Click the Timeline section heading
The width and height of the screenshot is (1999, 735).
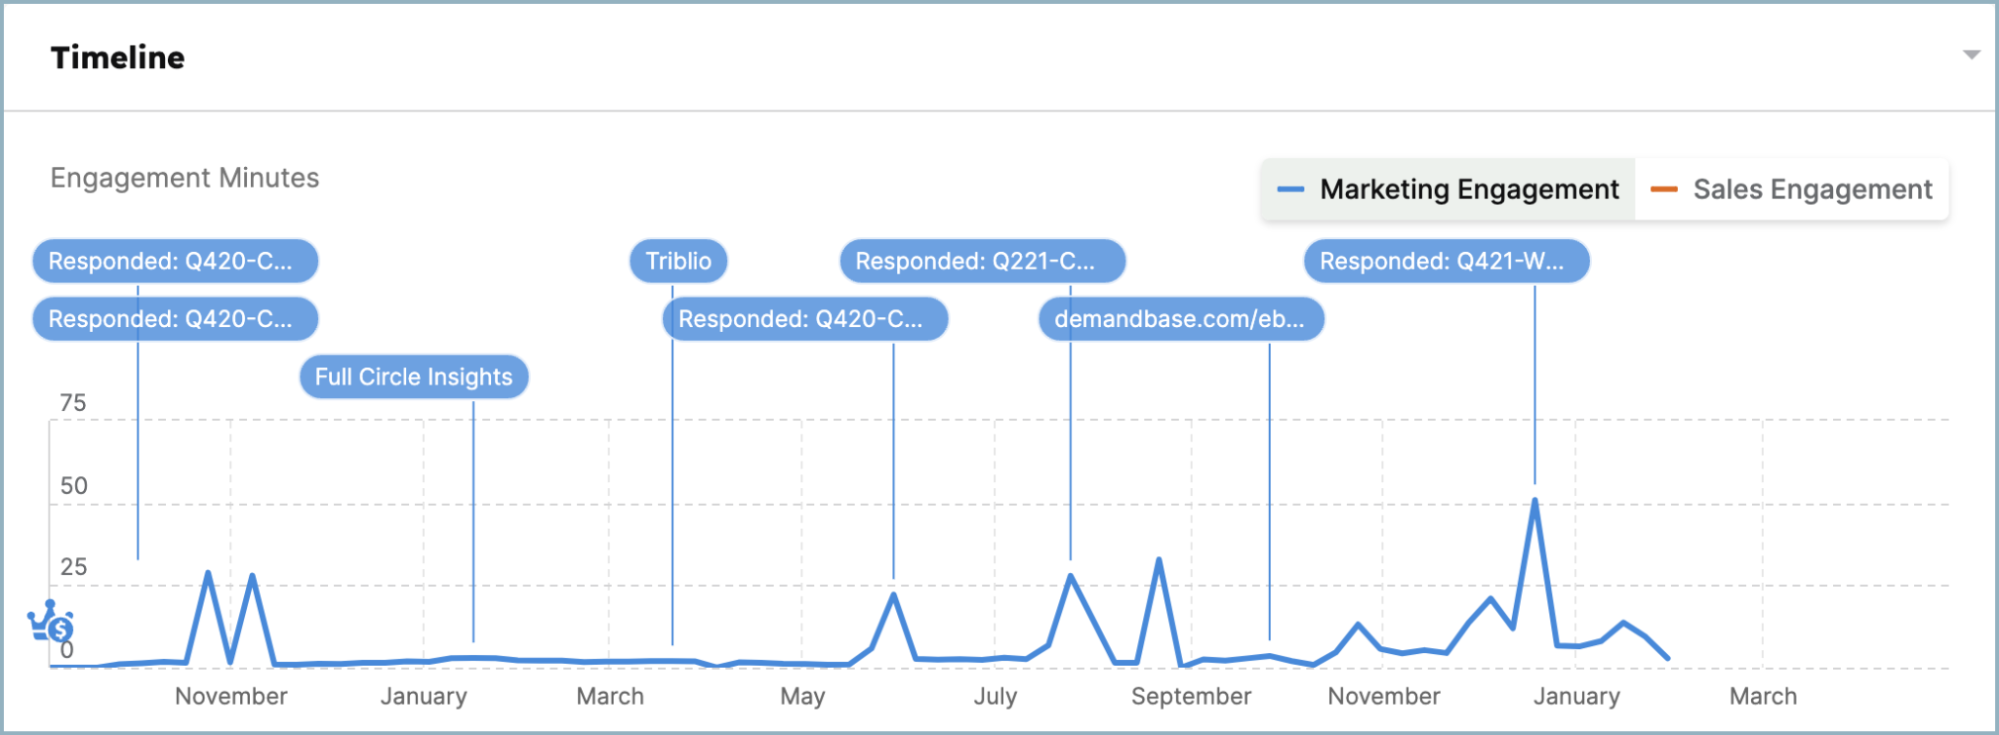click(x=118, y=58)
